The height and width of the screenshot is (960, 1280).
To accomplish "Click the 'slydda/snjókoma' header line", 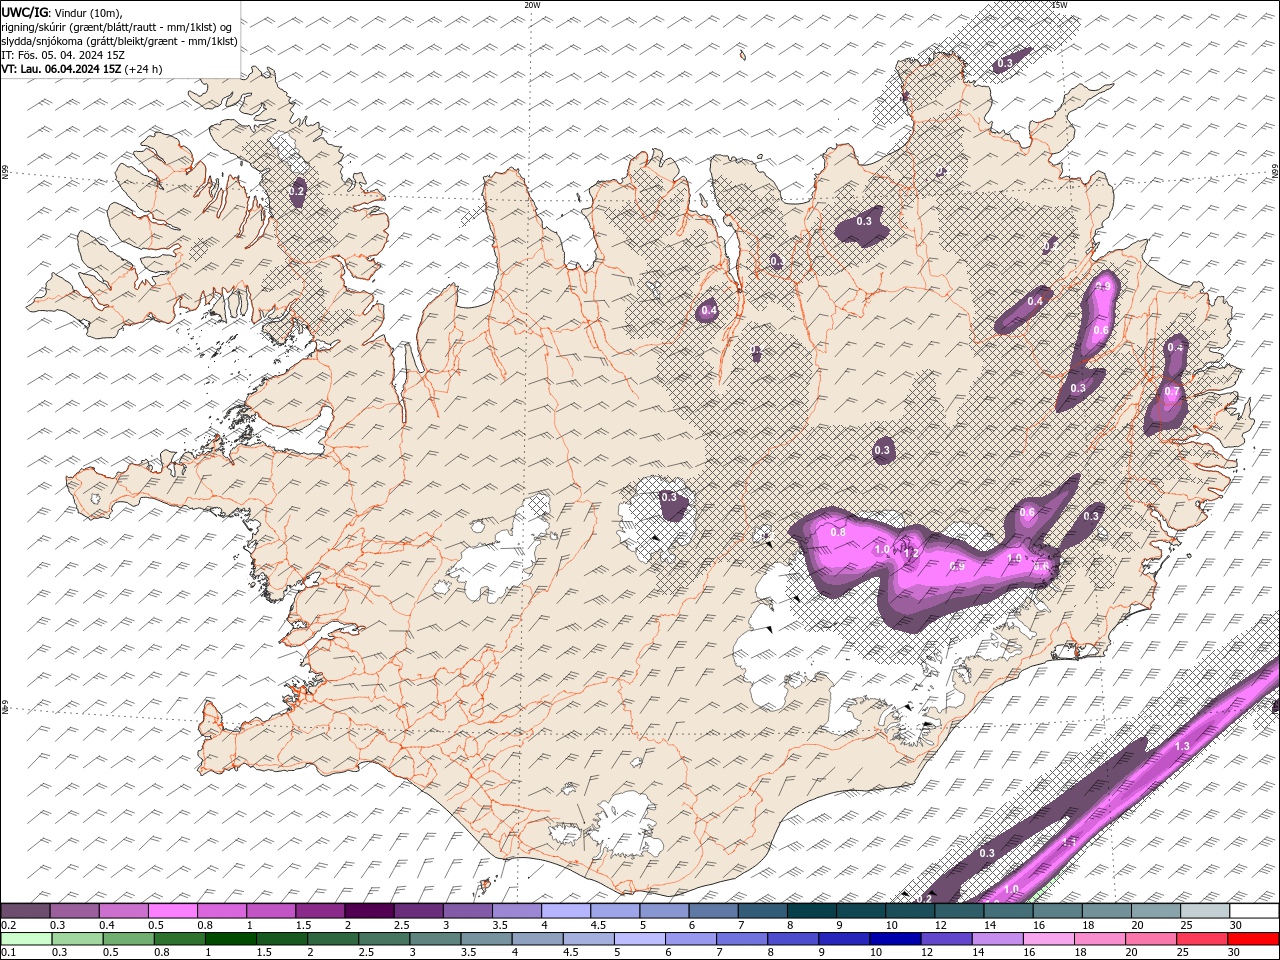I will [x=119, y=41].
